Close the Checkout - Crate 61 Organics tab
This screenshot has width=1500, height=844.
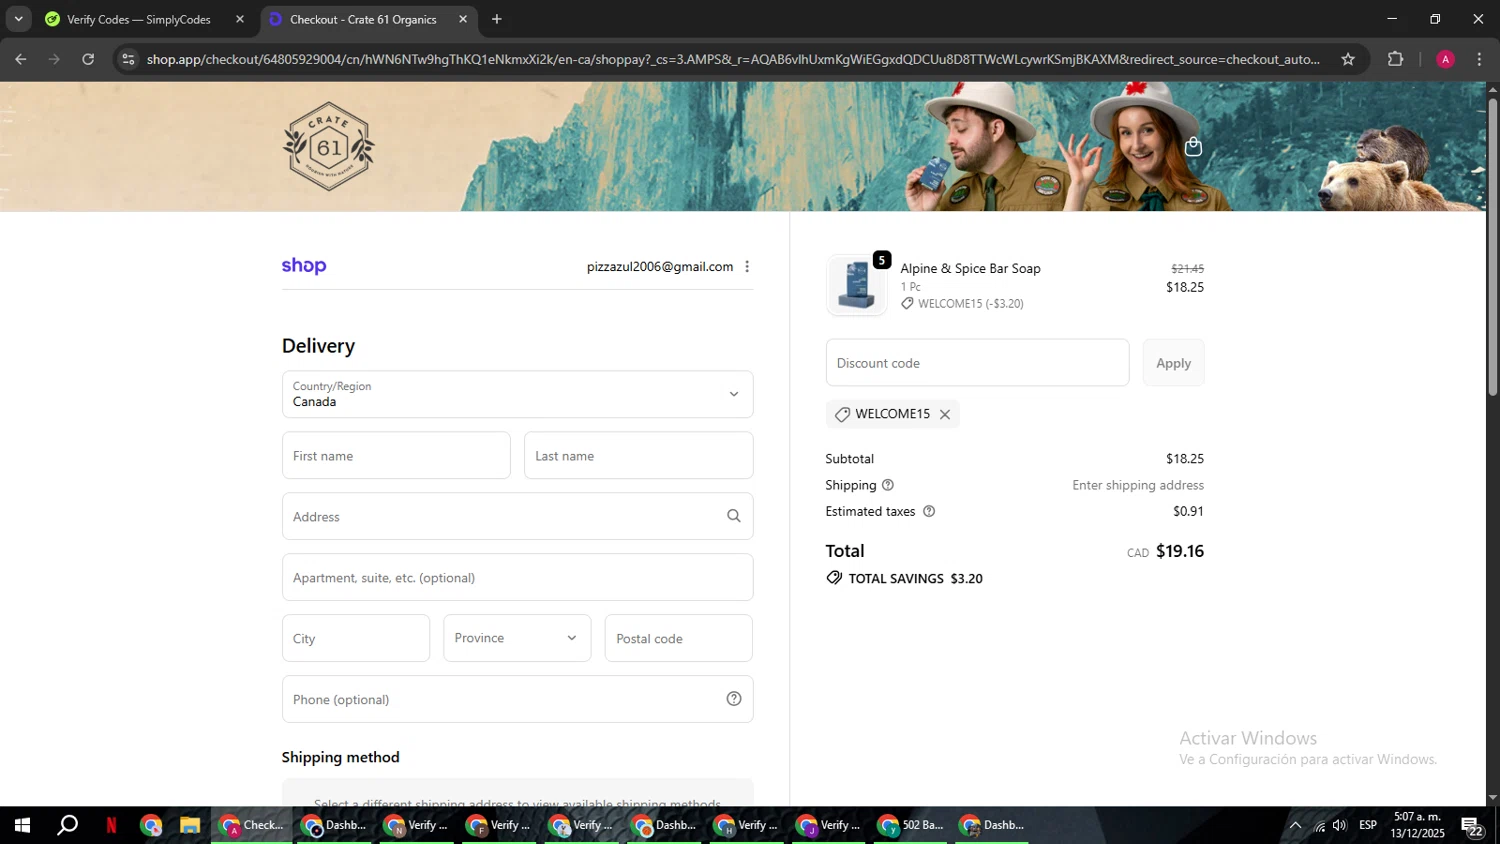tap(463, 19)
